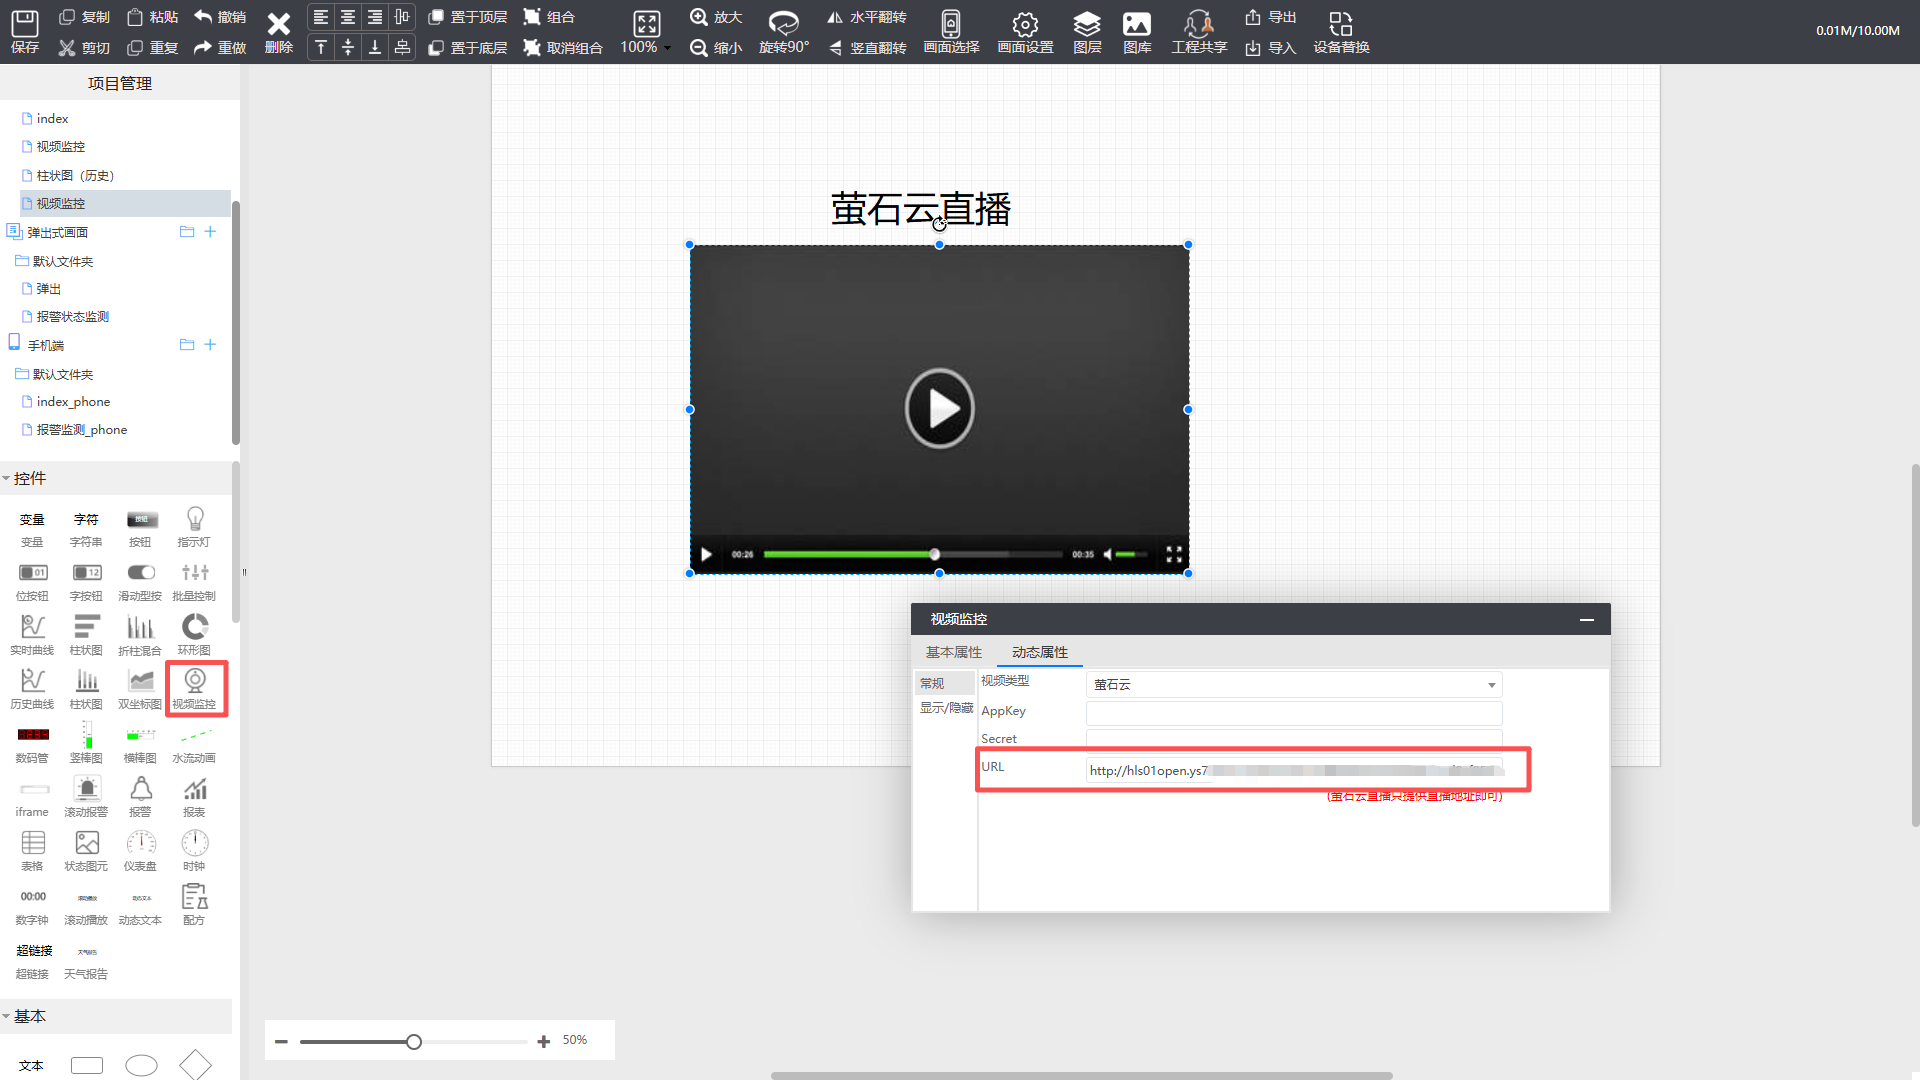1920x1080 pixels.
Task: Open the 图库 image library
Action: 1136,24
